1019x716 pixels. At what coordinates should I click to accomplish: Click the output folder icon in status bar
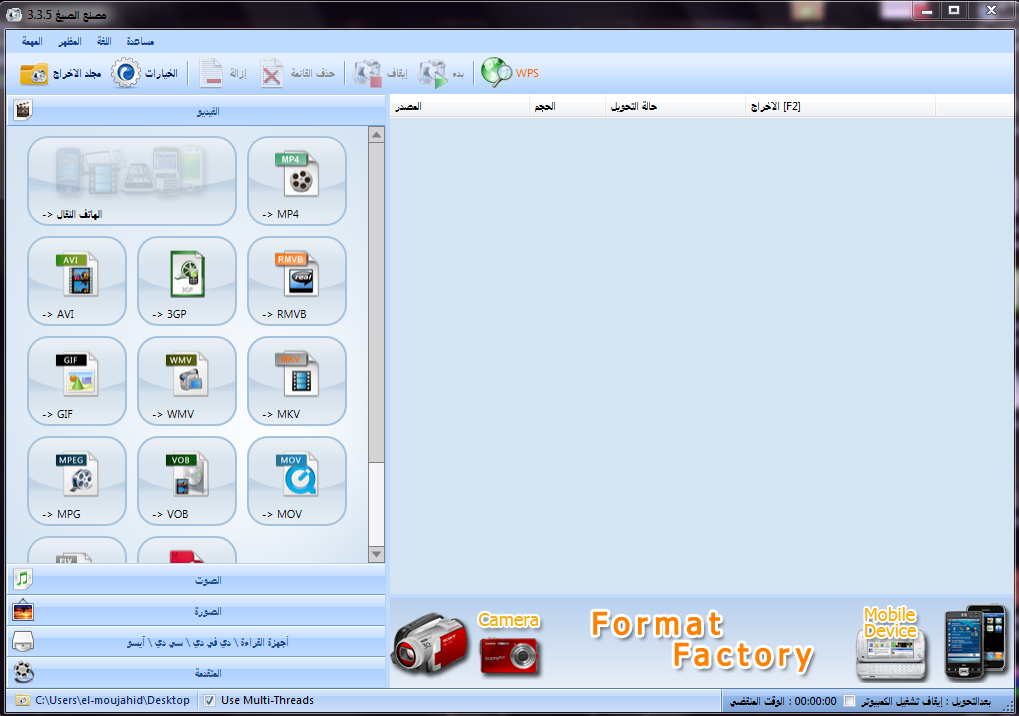pos(22,700)
